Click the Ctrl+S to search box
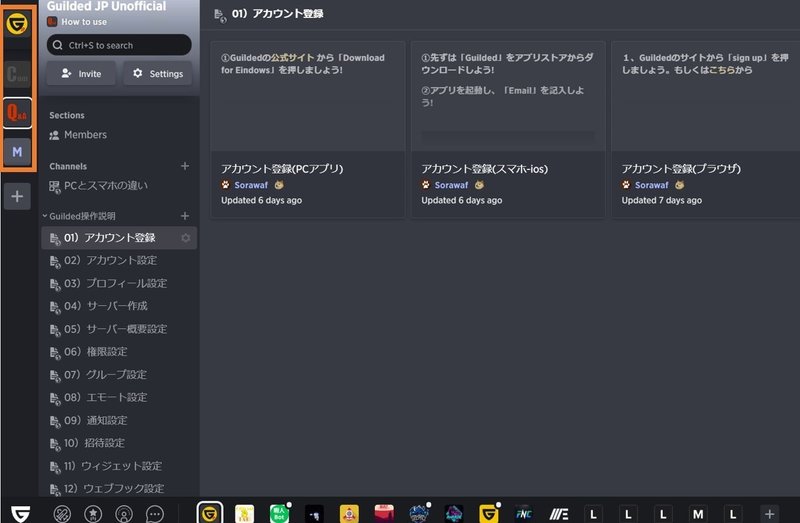Screen dimensions: 800x523 tap(119, 45)
